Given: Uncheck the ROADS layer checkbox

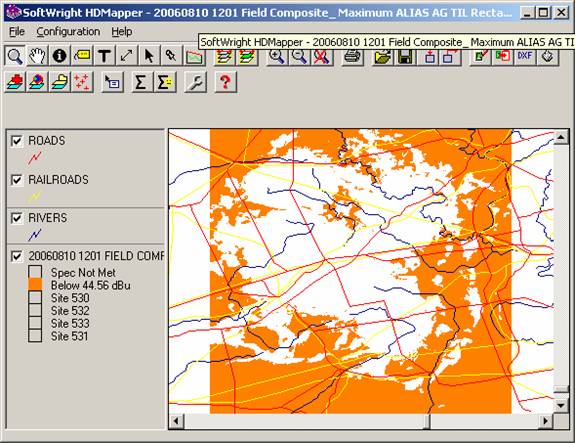Looking at the screenshot, I should click(17, 141).
